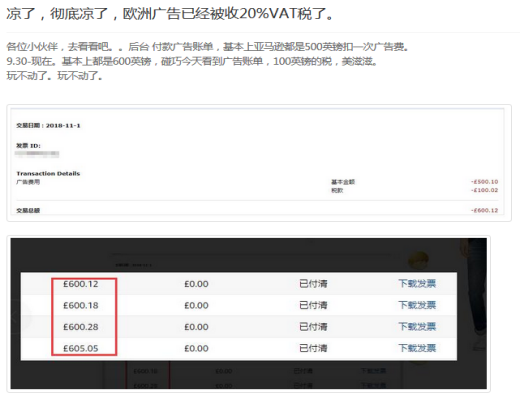
Task: Select the £605.05 amount cell
Action: point(81,348)
